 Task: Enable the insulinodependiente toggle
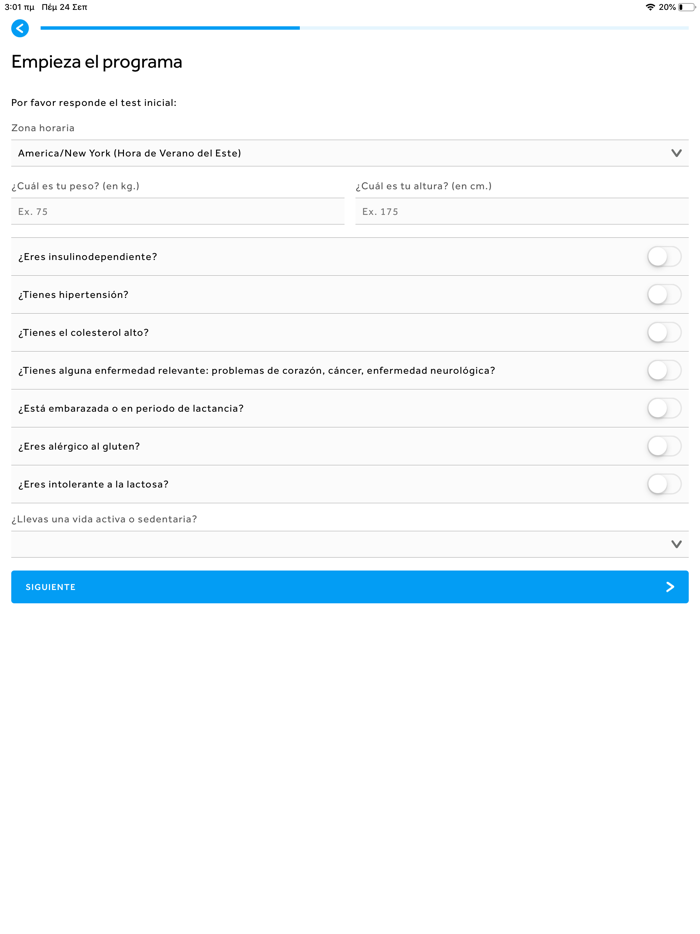(664, 257)
